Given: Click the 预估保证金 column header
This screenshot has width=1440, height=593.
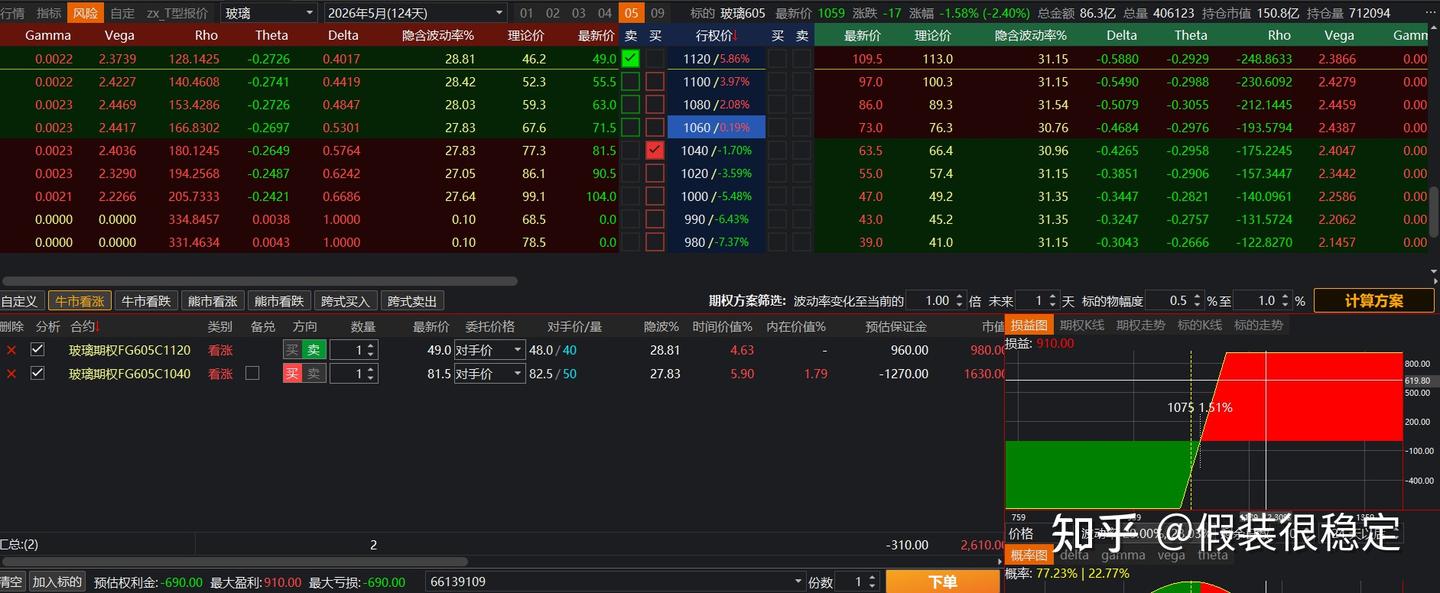Looking at the screenshot, I should pos(896,326).
